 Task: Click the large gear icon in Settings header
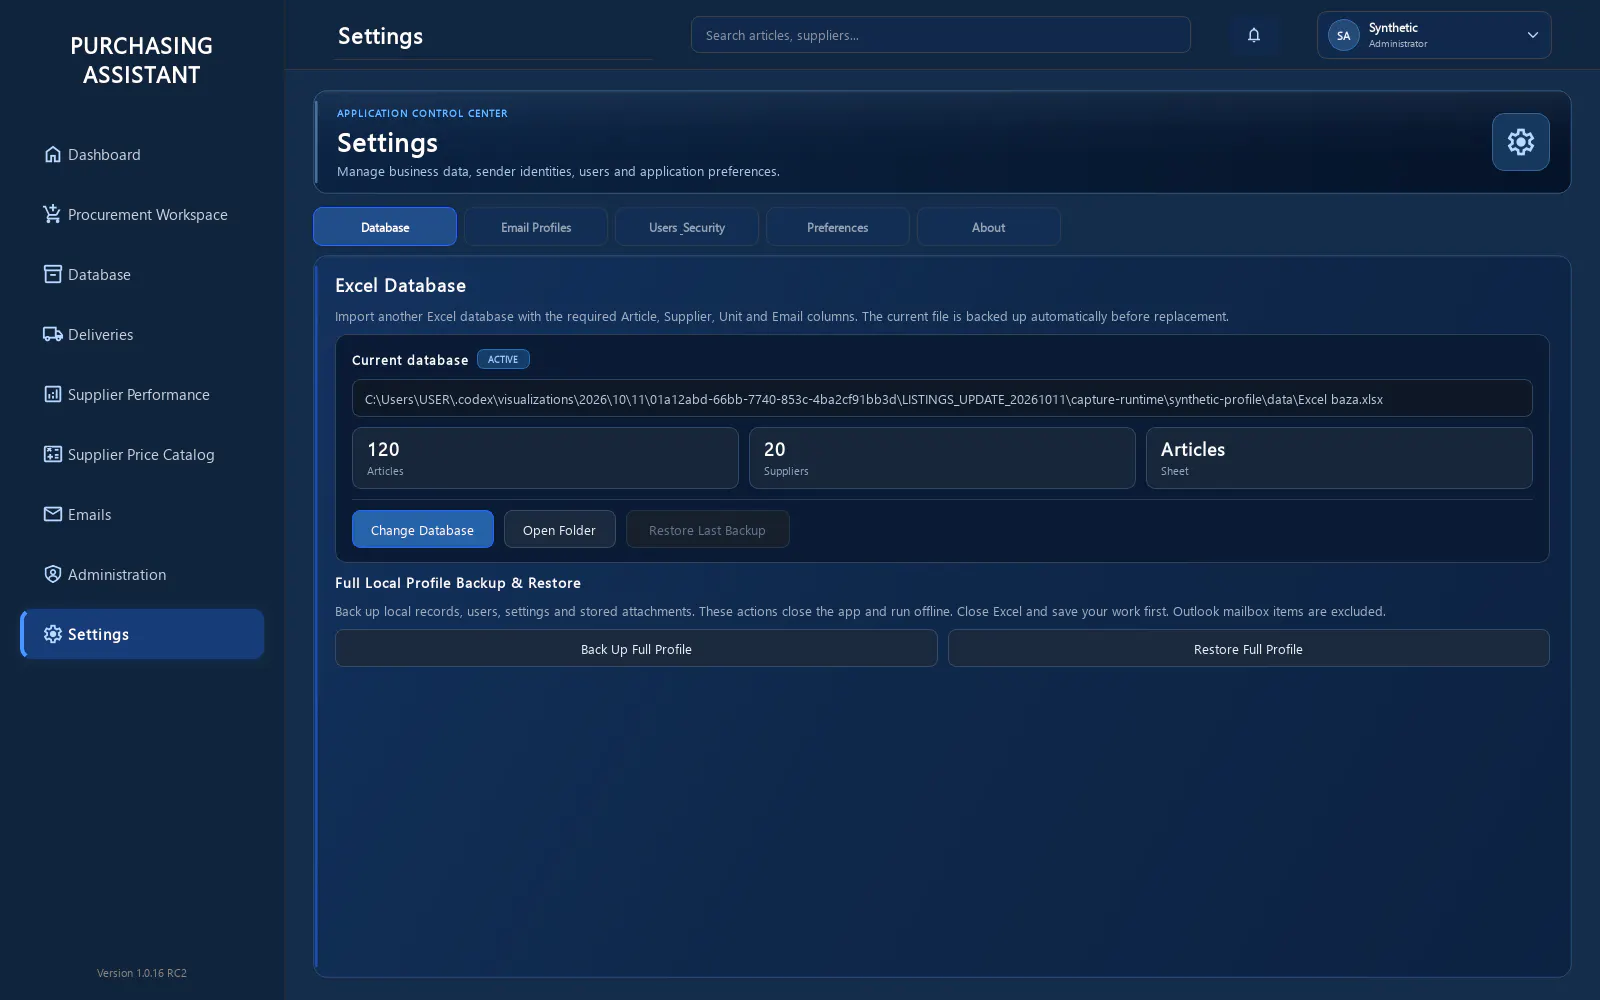coord(1521,142)
